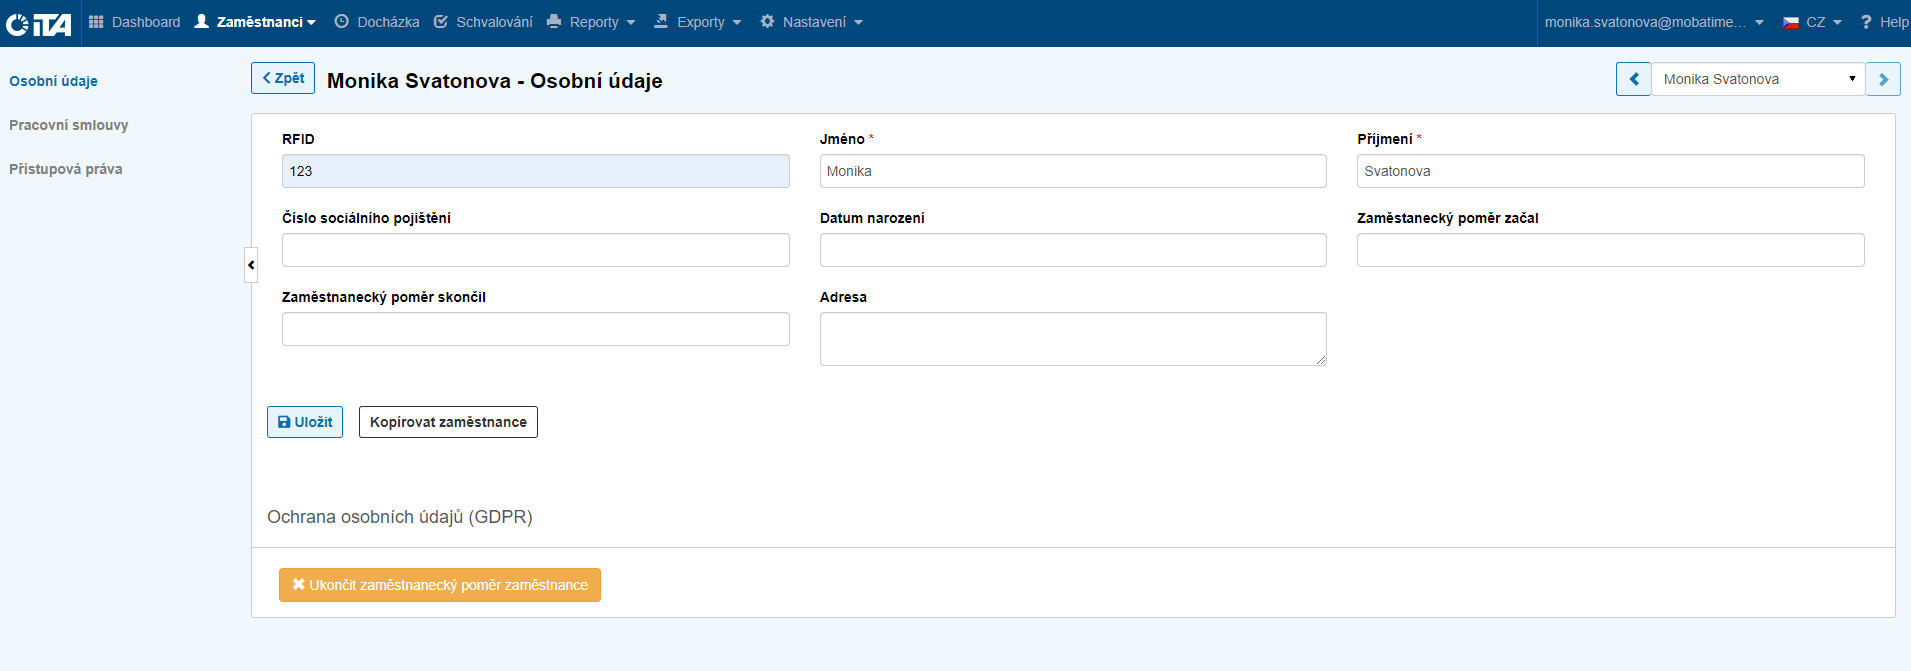The width and height of the screenshot is (1911, 671).
Task: Open the Dashboard grid icon
Action: point(96,22)
